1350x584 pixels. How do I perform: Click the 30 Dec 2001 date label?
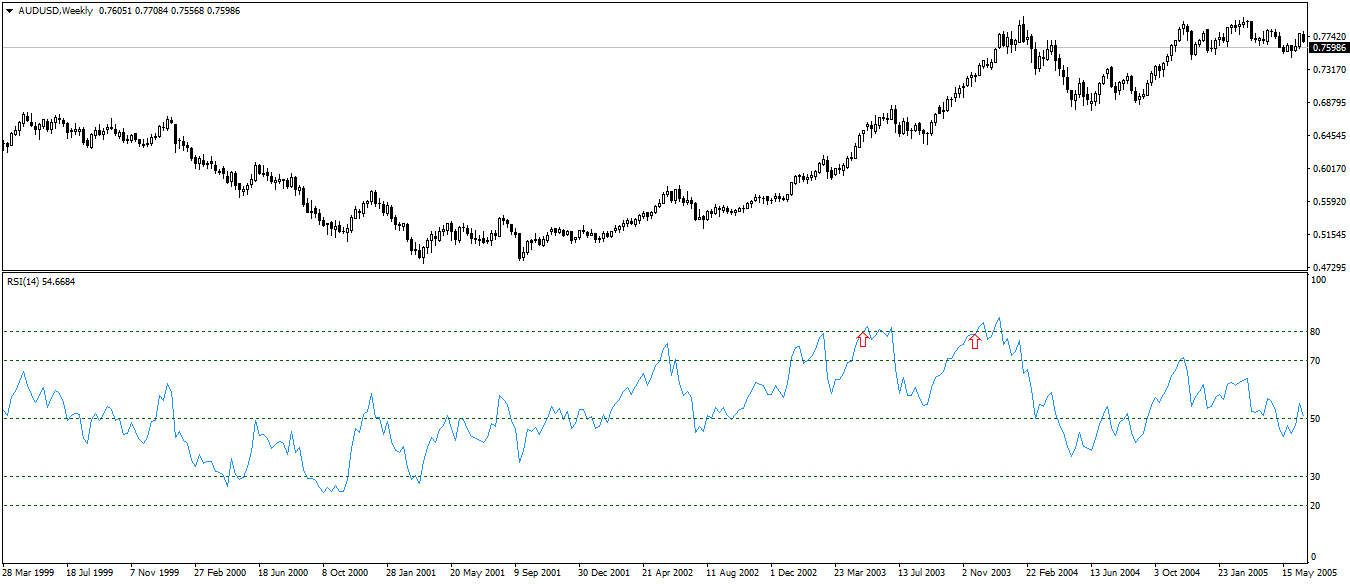604,573
